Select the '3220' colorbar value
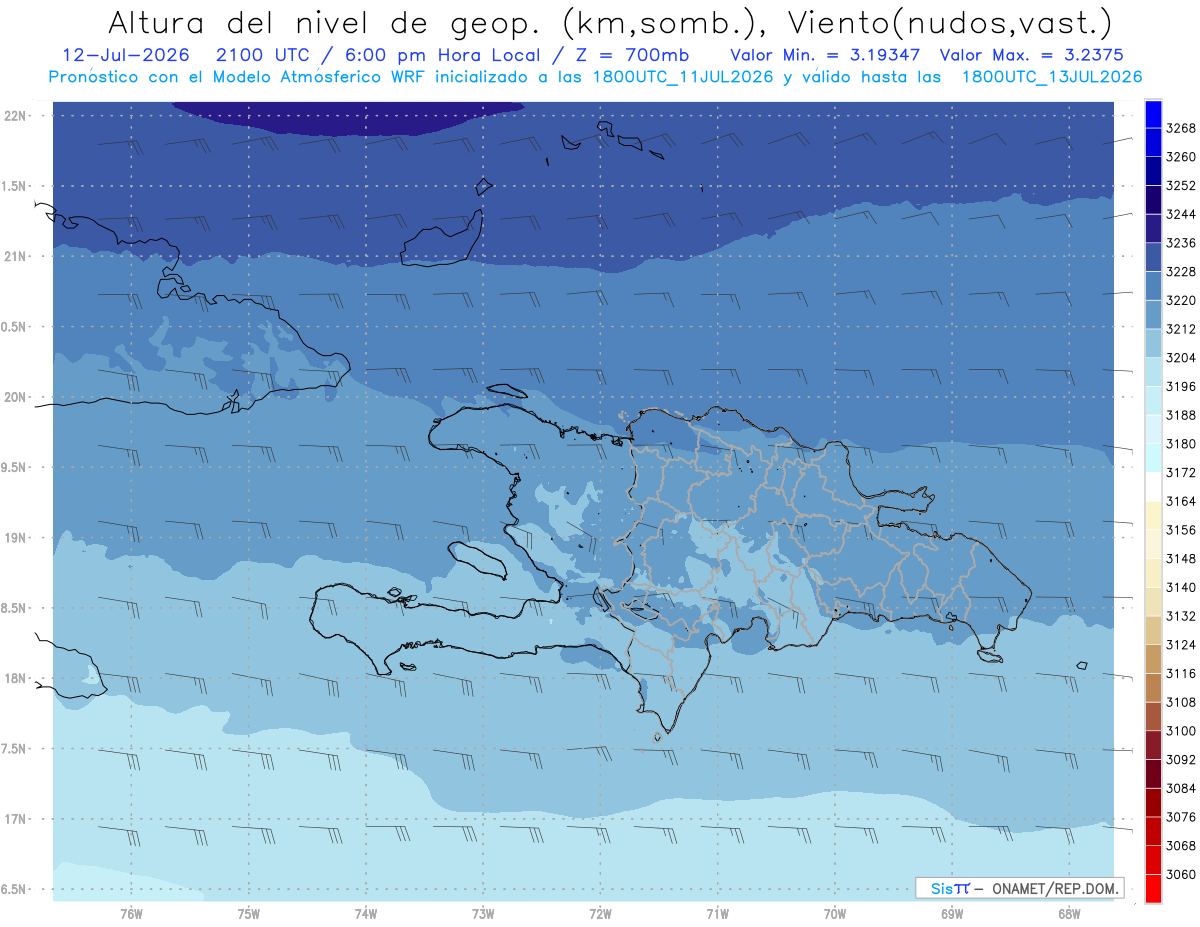Screen dimensions: 1200x927 click(1181, 300)
